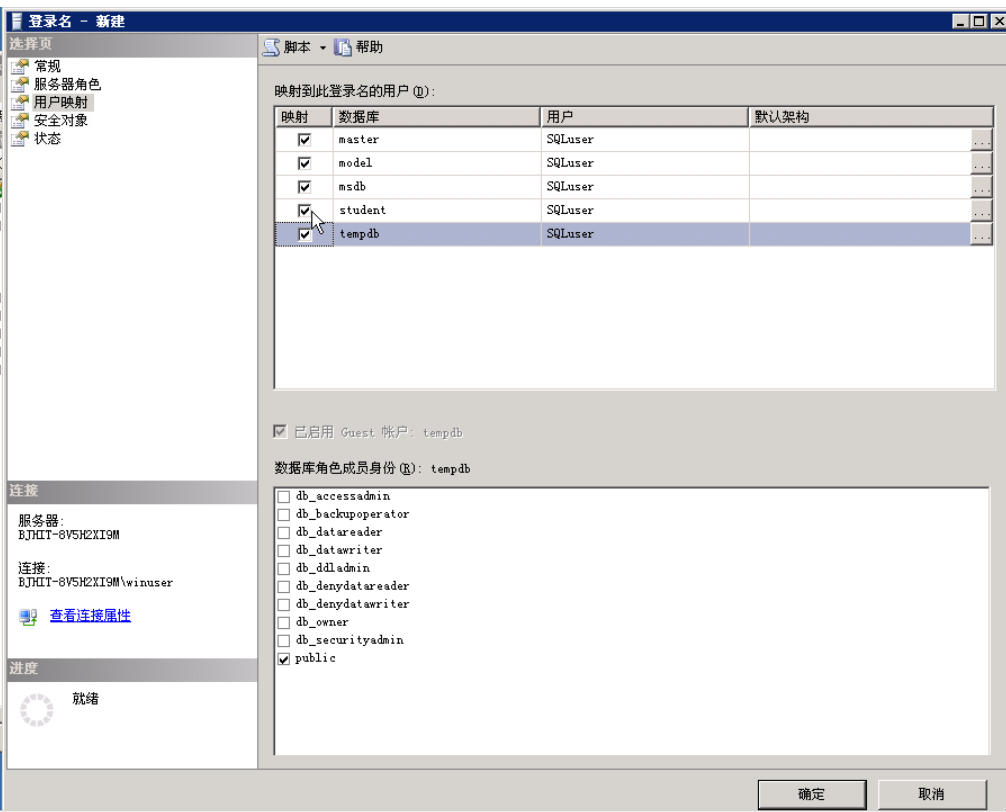
Task: Click the 取消 button
Action: [932, 794]
